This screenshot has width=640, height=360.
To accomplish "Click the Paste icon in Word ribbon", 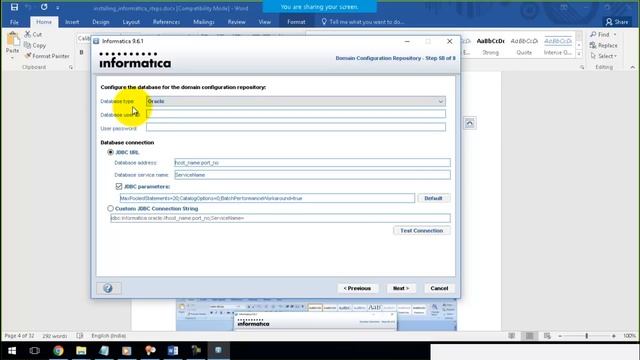I will click(x=13, y=39).
